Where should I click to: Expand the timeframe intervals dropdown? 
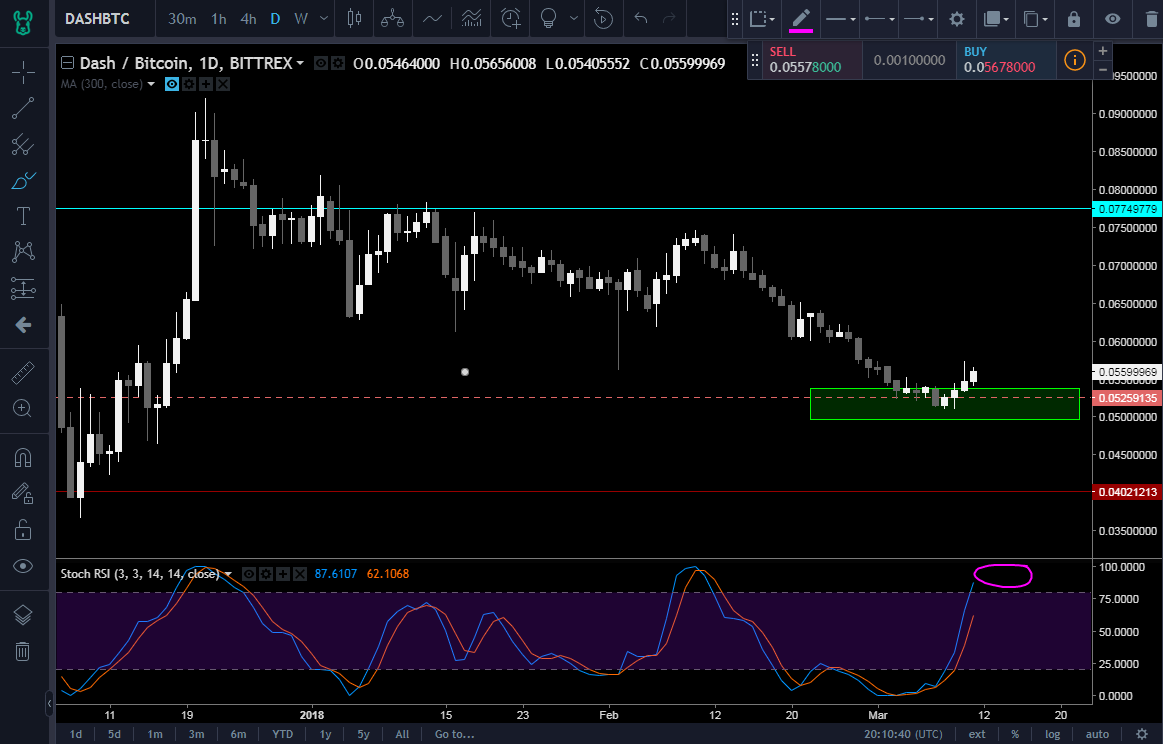click(324, 19)
